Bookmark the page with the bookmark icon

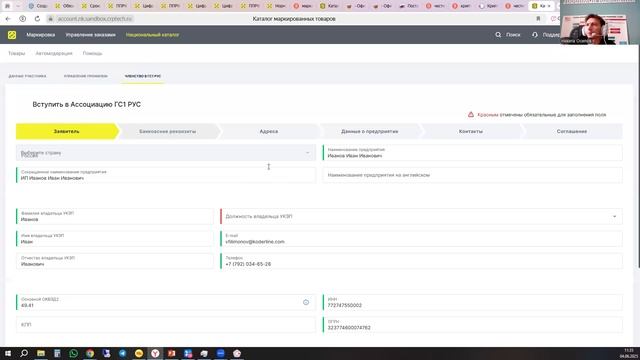[x=538, y=19]
